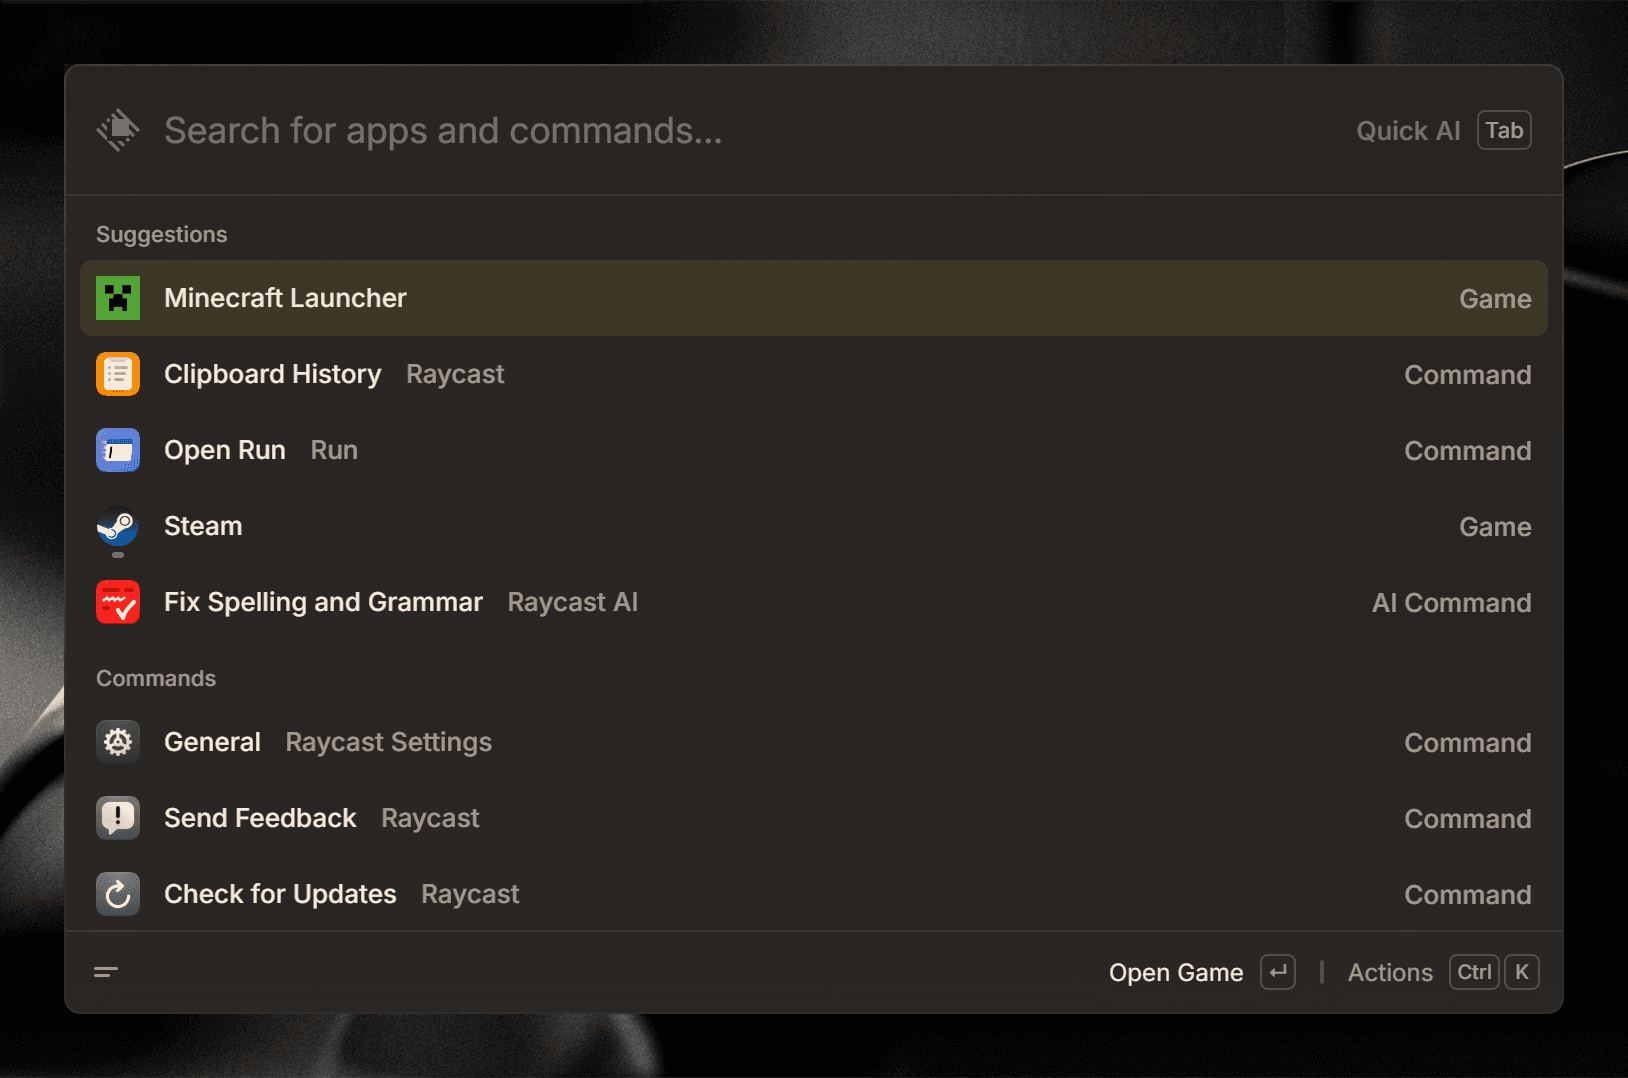Open the Actions panel in the footer
This screenshot has height=1078, width=1628.
click(x=1389, y=973)
